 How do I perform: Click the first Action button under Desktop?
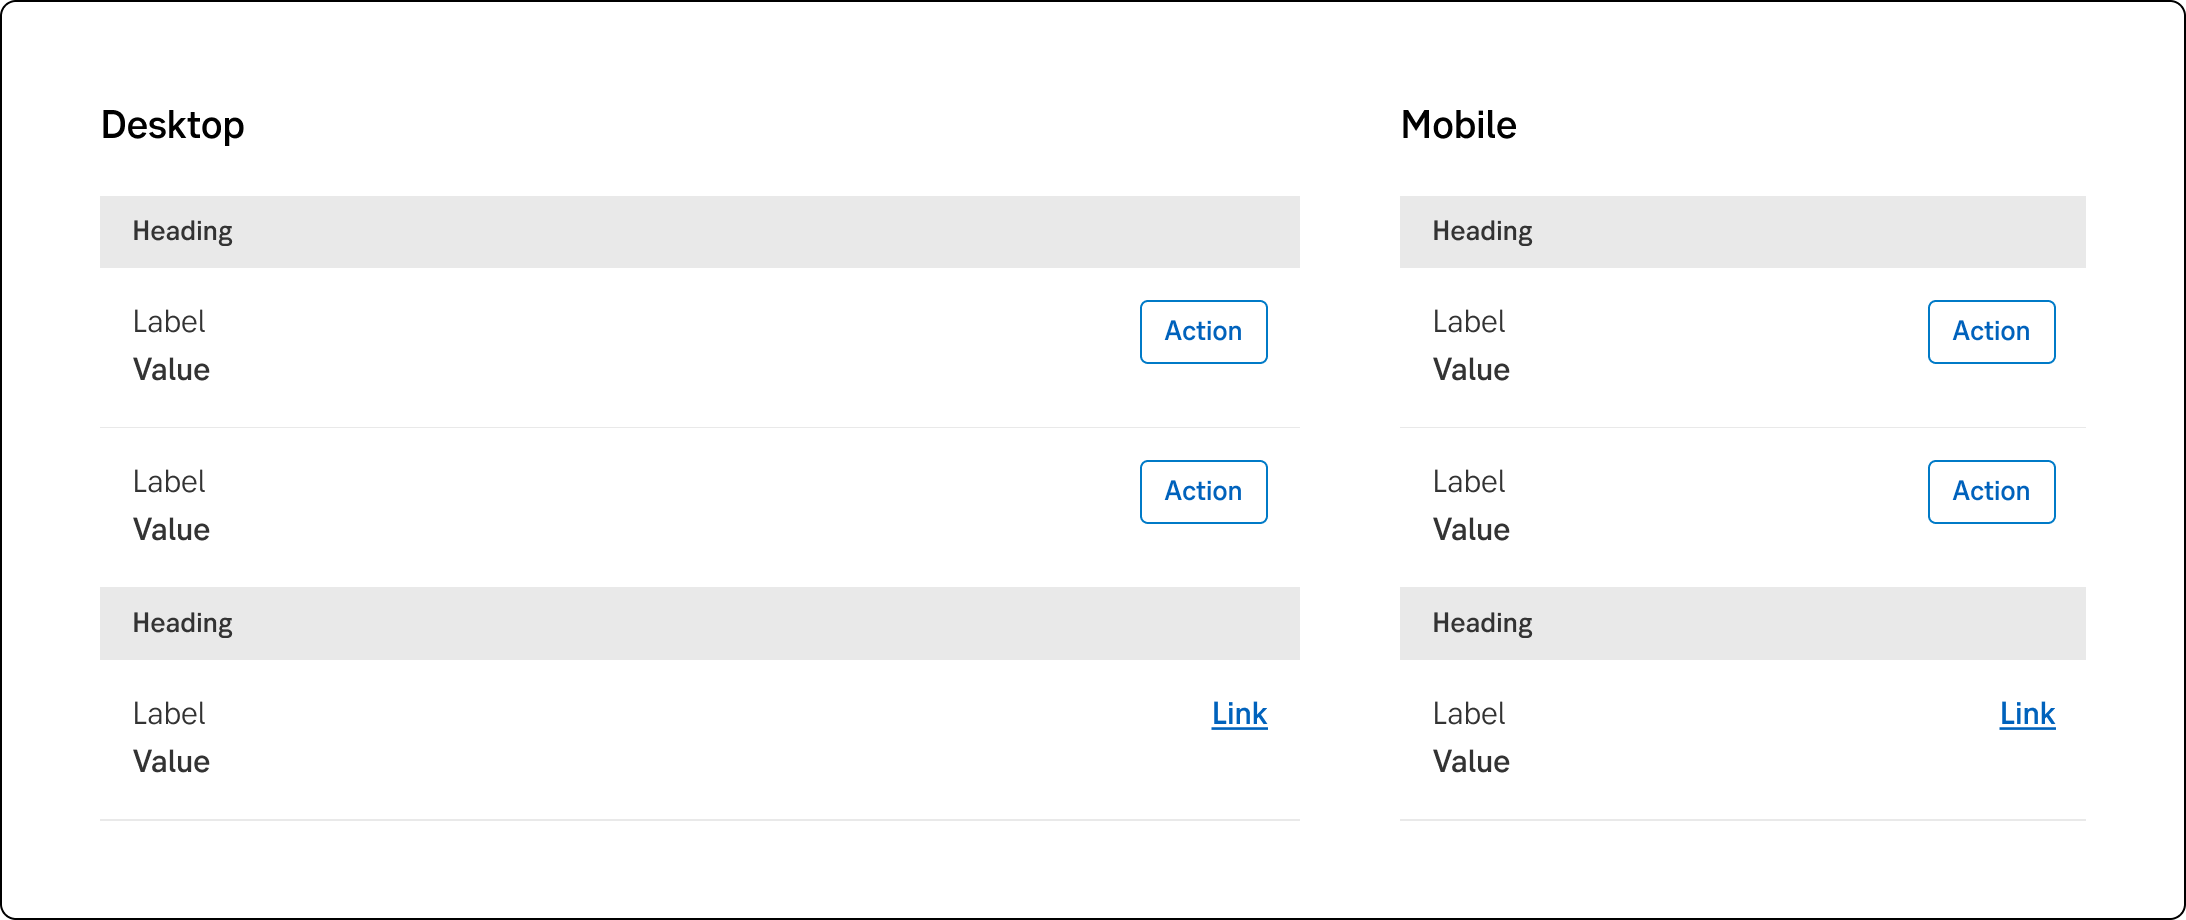pyautogui.click(x=1203, y=332)
